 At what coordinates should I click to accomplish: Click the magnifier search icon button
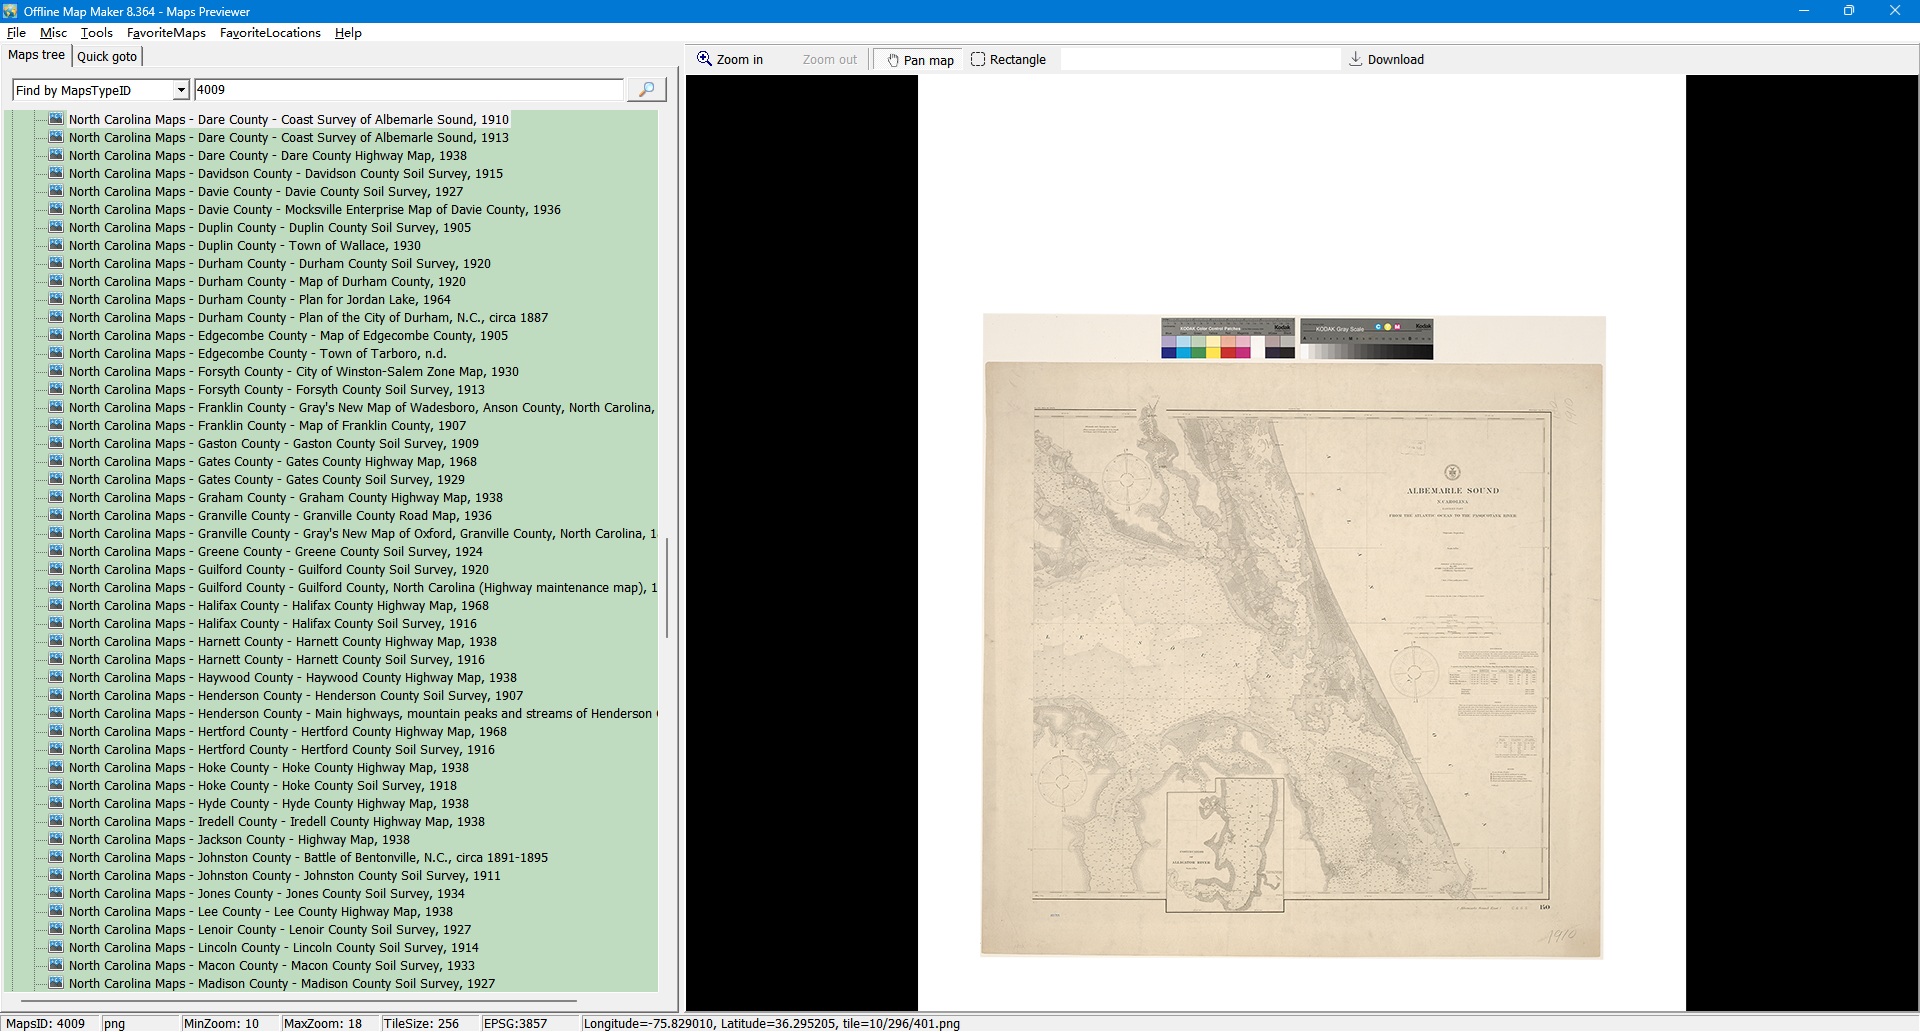[646, 90]
